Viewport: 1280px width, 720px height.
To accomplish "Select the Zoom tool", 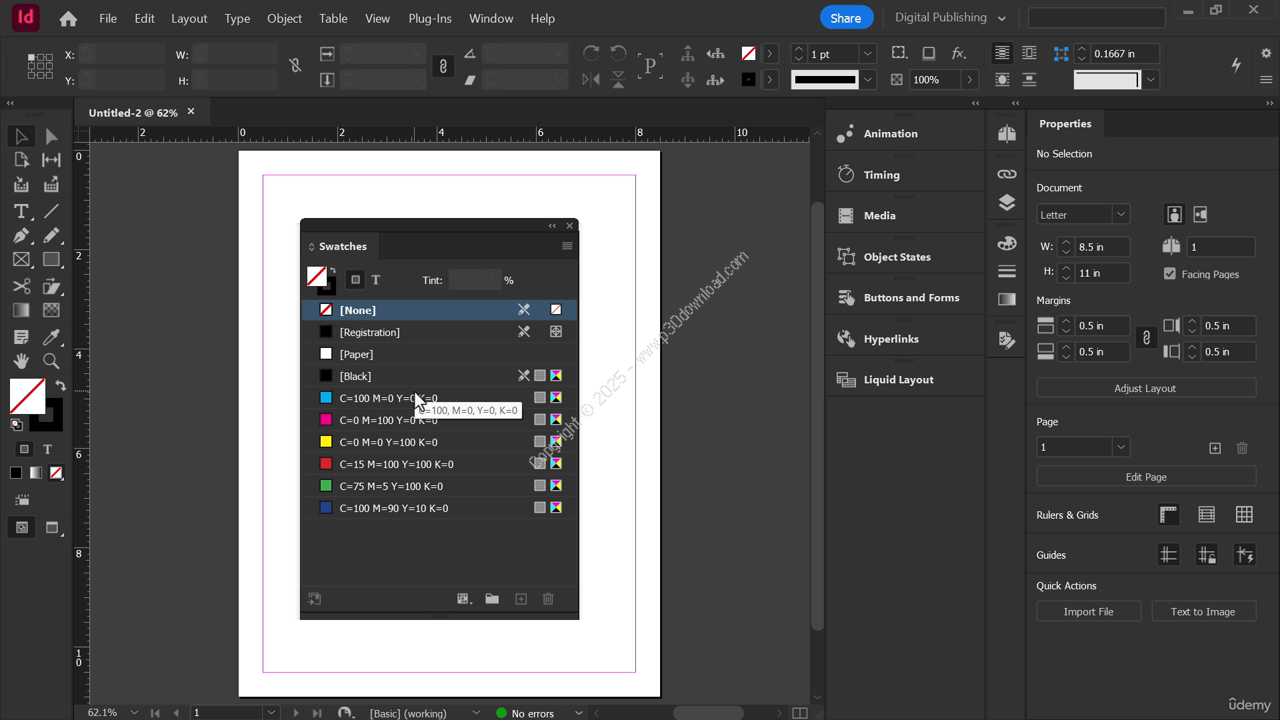I will point(51,361).
